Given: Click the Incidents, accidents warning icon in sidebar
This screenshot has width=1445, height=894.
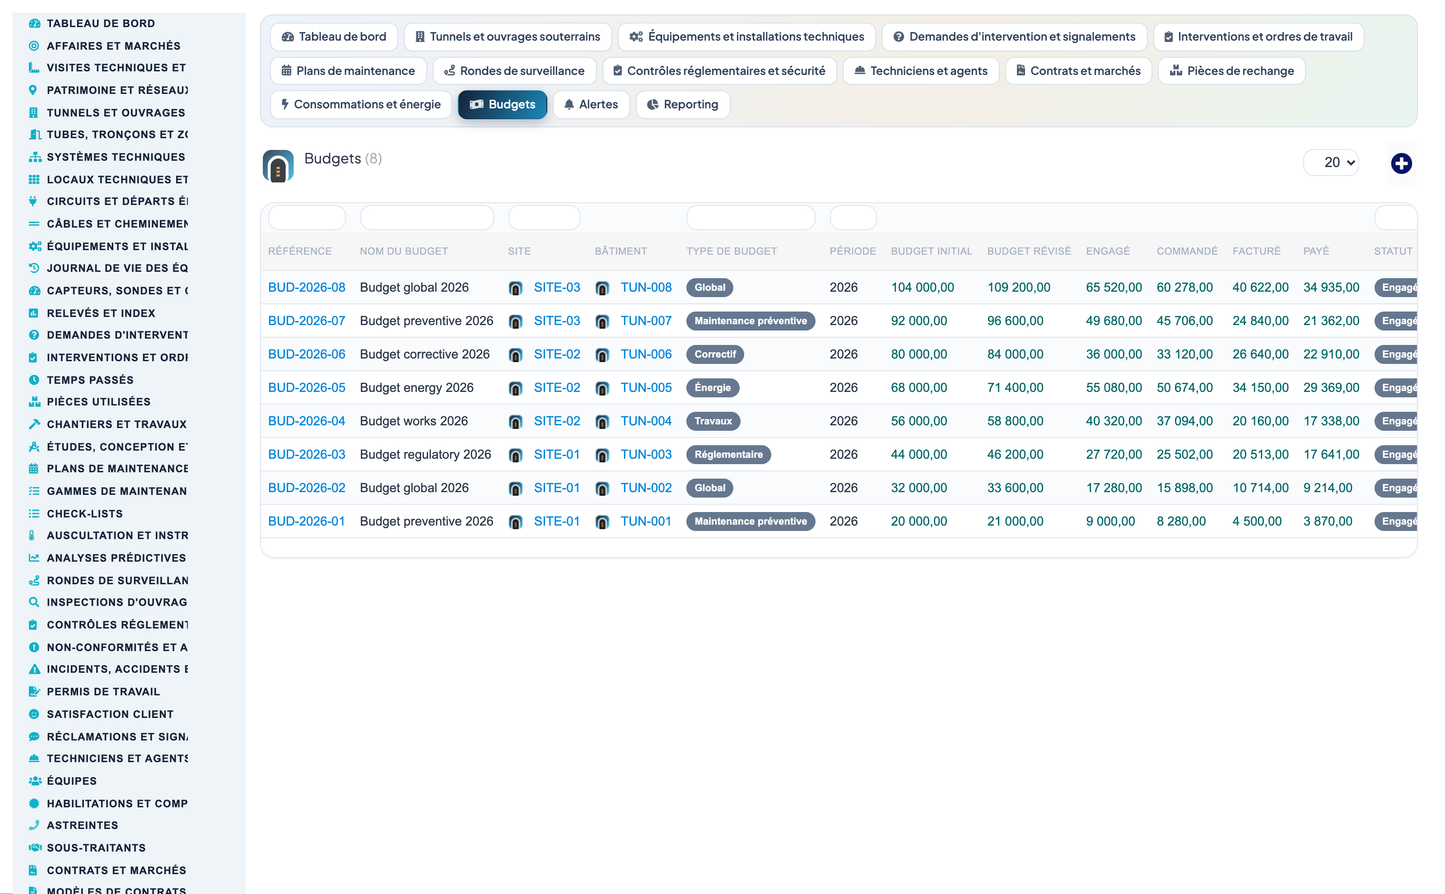Looking at the screenshot, I should coord(34,669).
